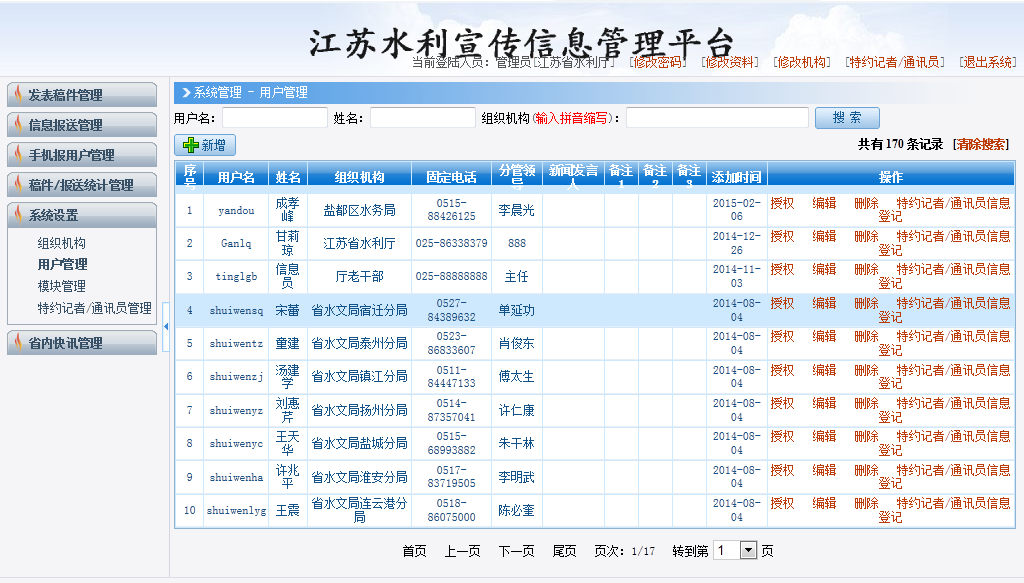Click 删除 for user shuiwenlyg
This screenshot has height=583, width=1024.
[x=867, y=503]
